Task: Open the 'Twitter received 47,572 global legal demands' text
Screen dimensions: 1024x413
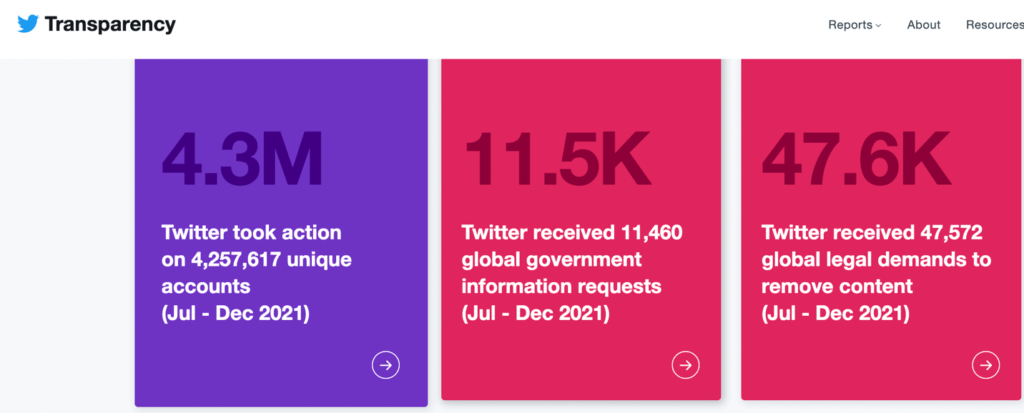Action: coord(876,259)
